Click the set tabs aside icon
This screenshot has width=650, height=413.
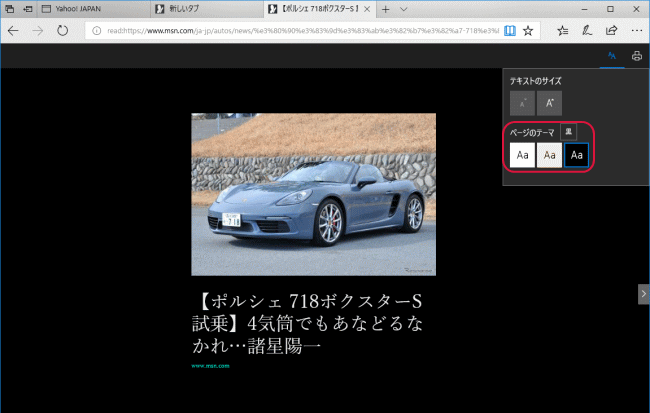[28, 9]
